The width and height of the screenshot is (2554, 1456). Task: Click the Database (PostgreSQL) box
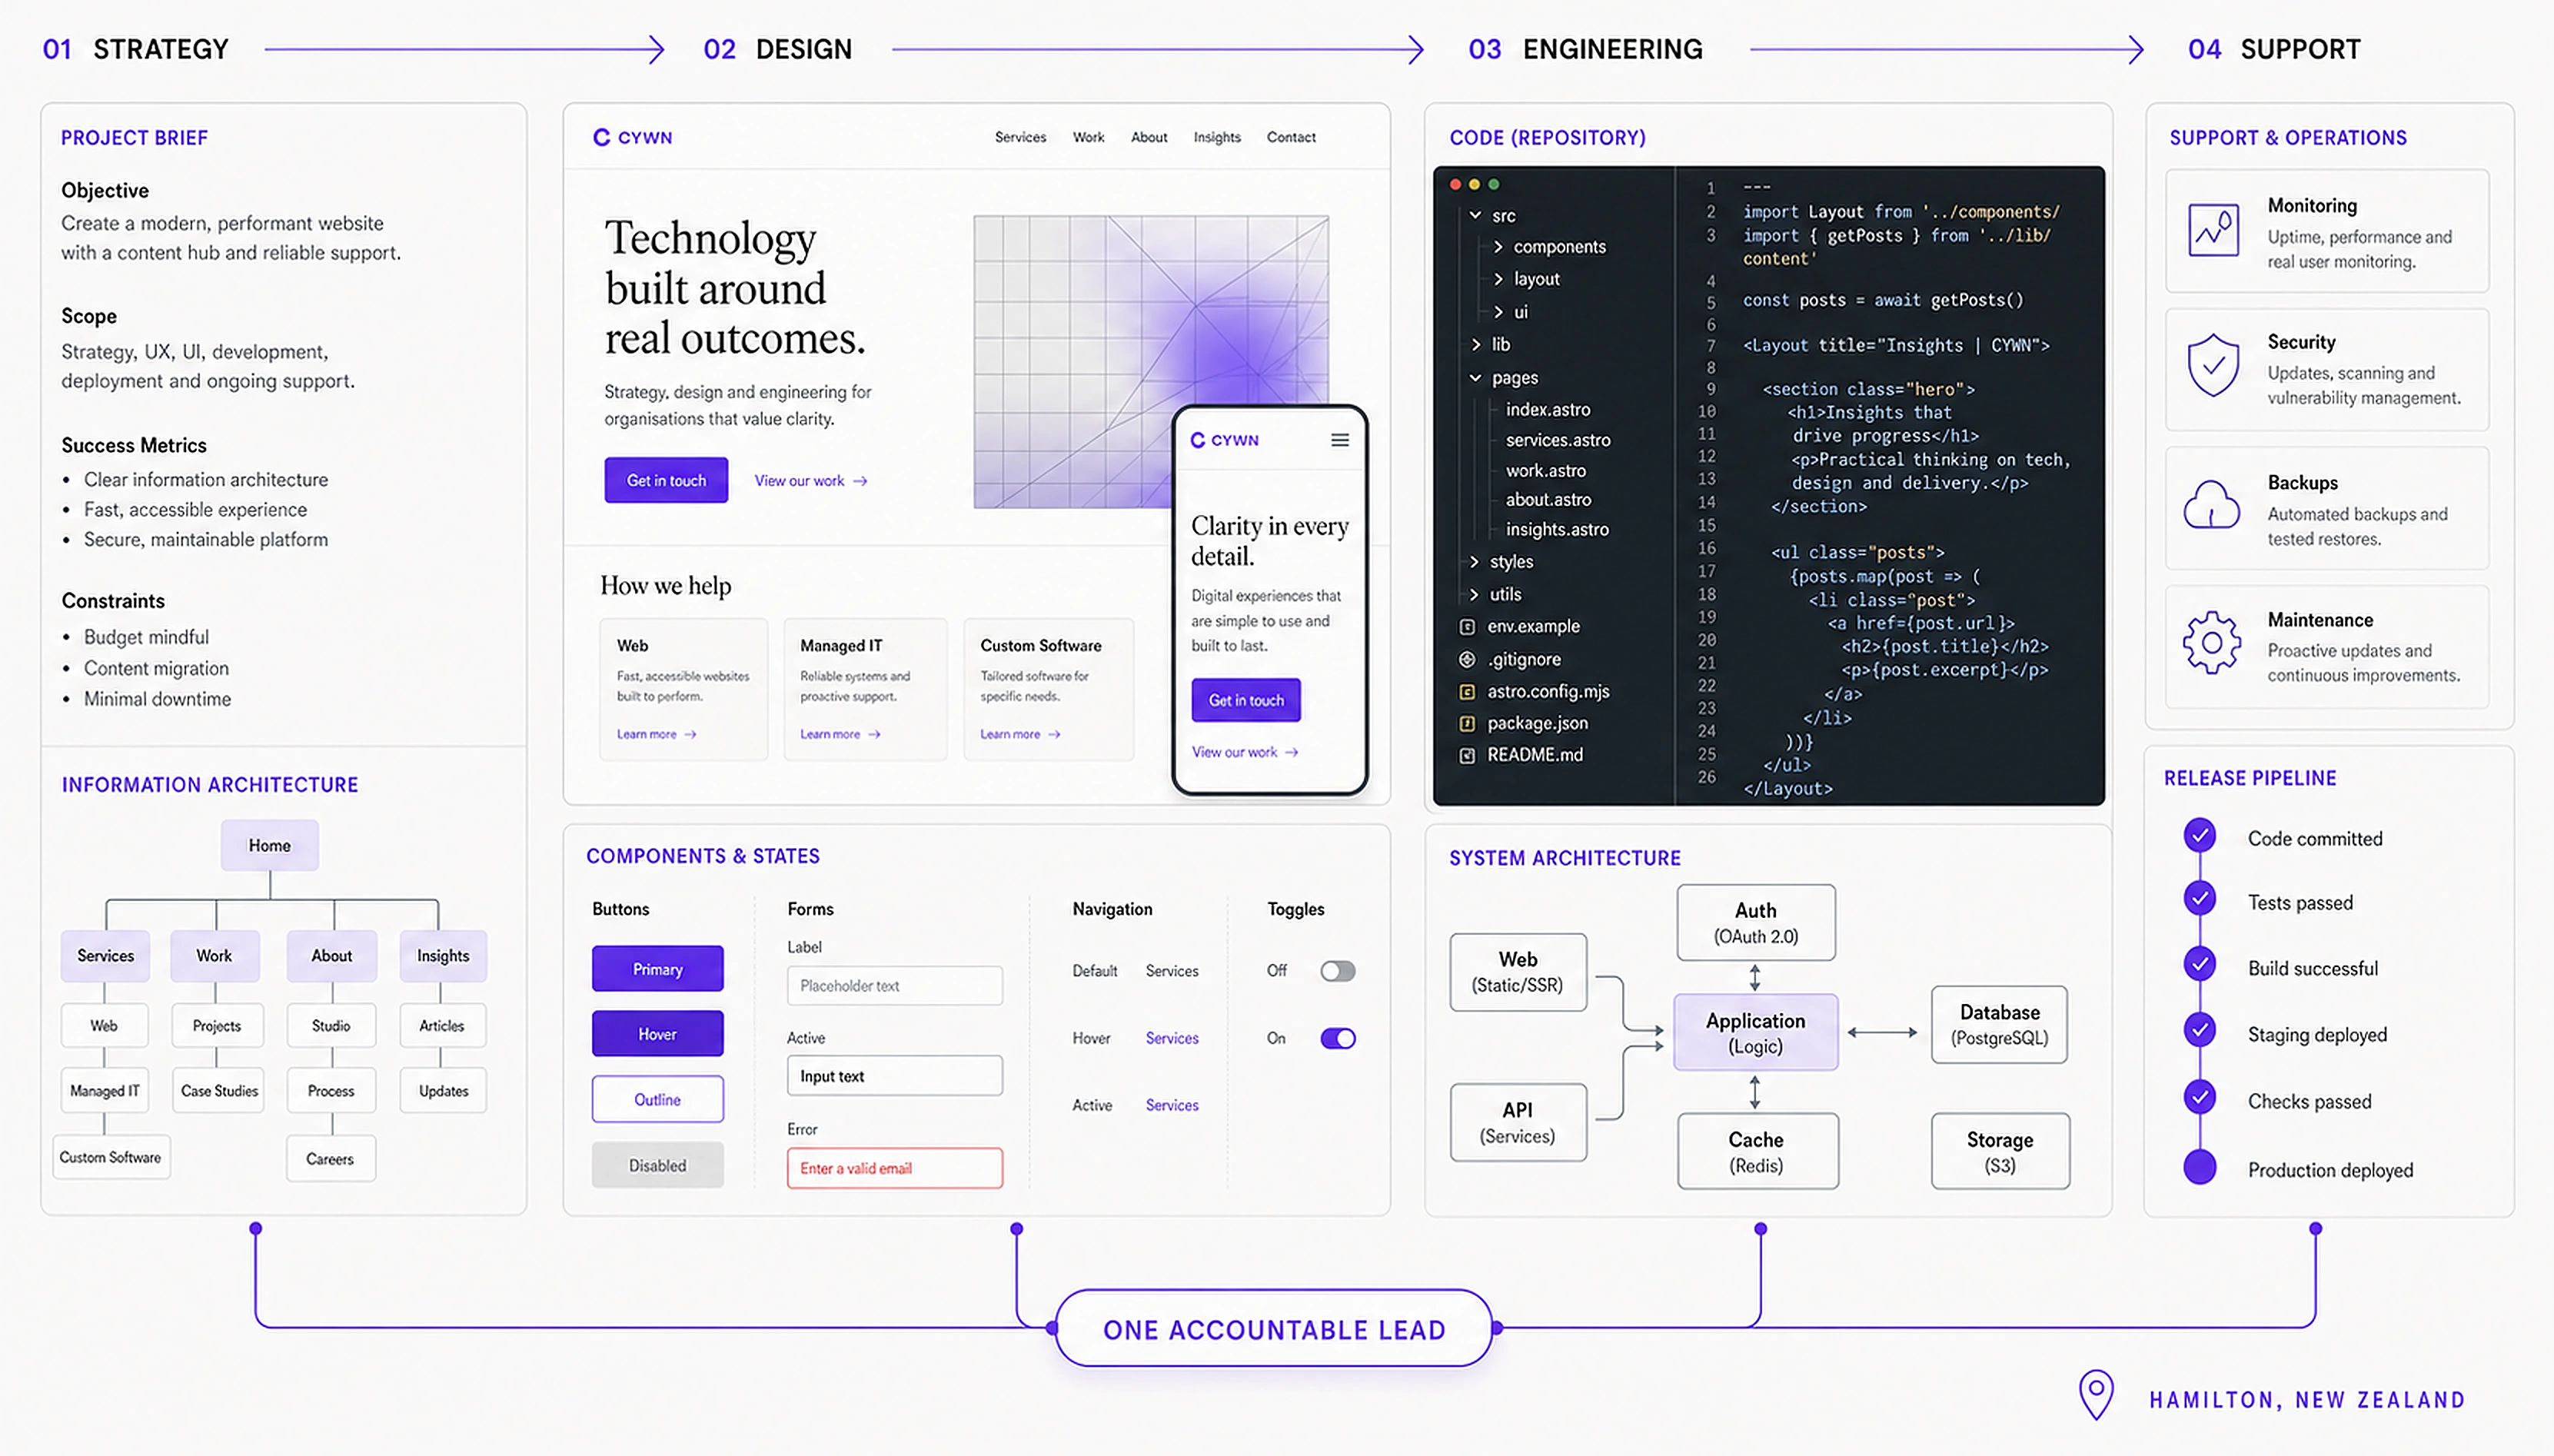click(1999, 1025)
